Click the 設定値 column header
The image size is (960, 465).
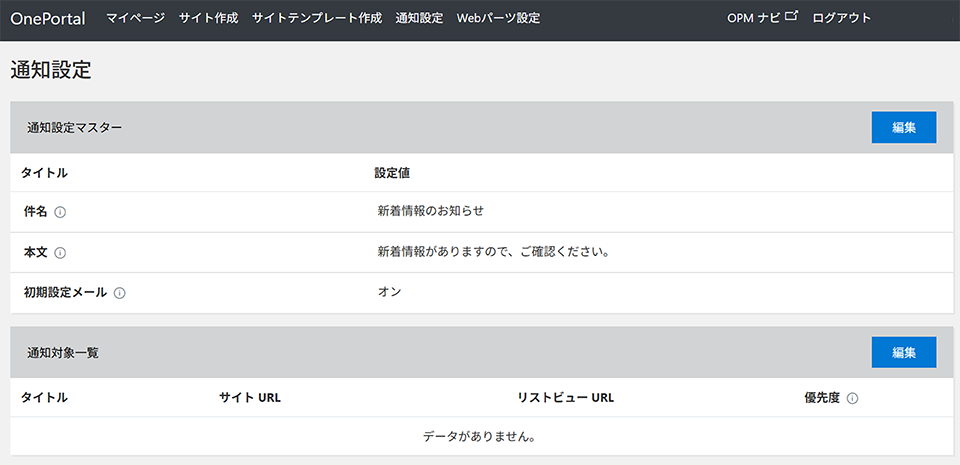tap(392, 173)
